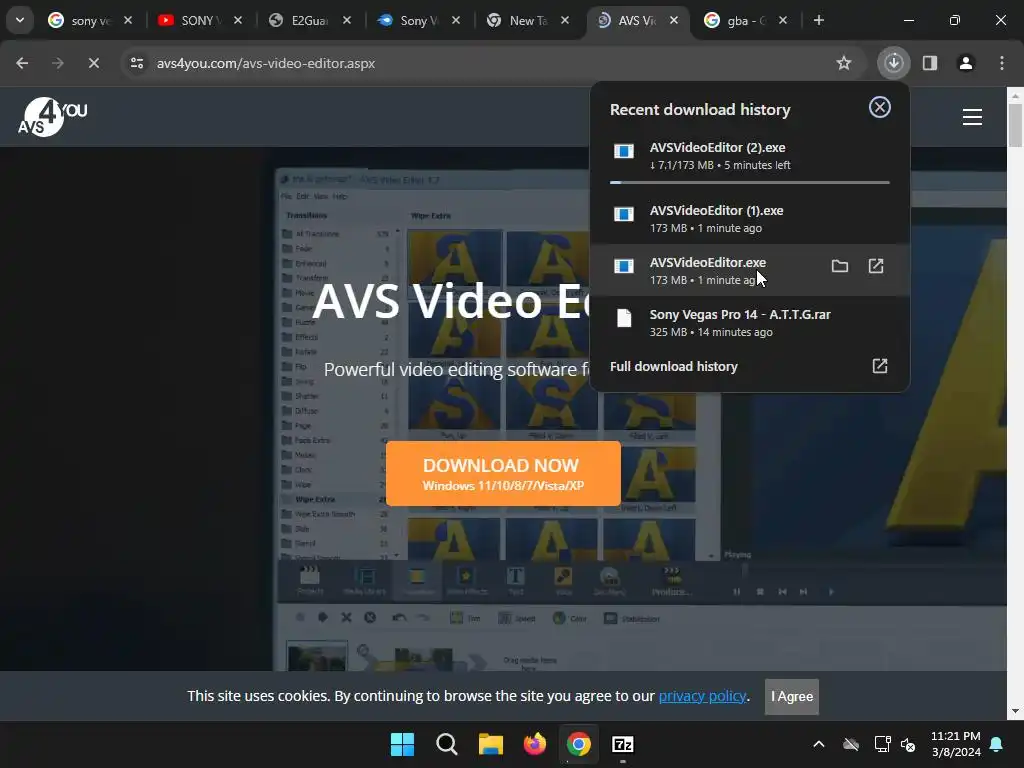Open the notification bell in the taskbar
The image size is (1024, 768).
997,744
